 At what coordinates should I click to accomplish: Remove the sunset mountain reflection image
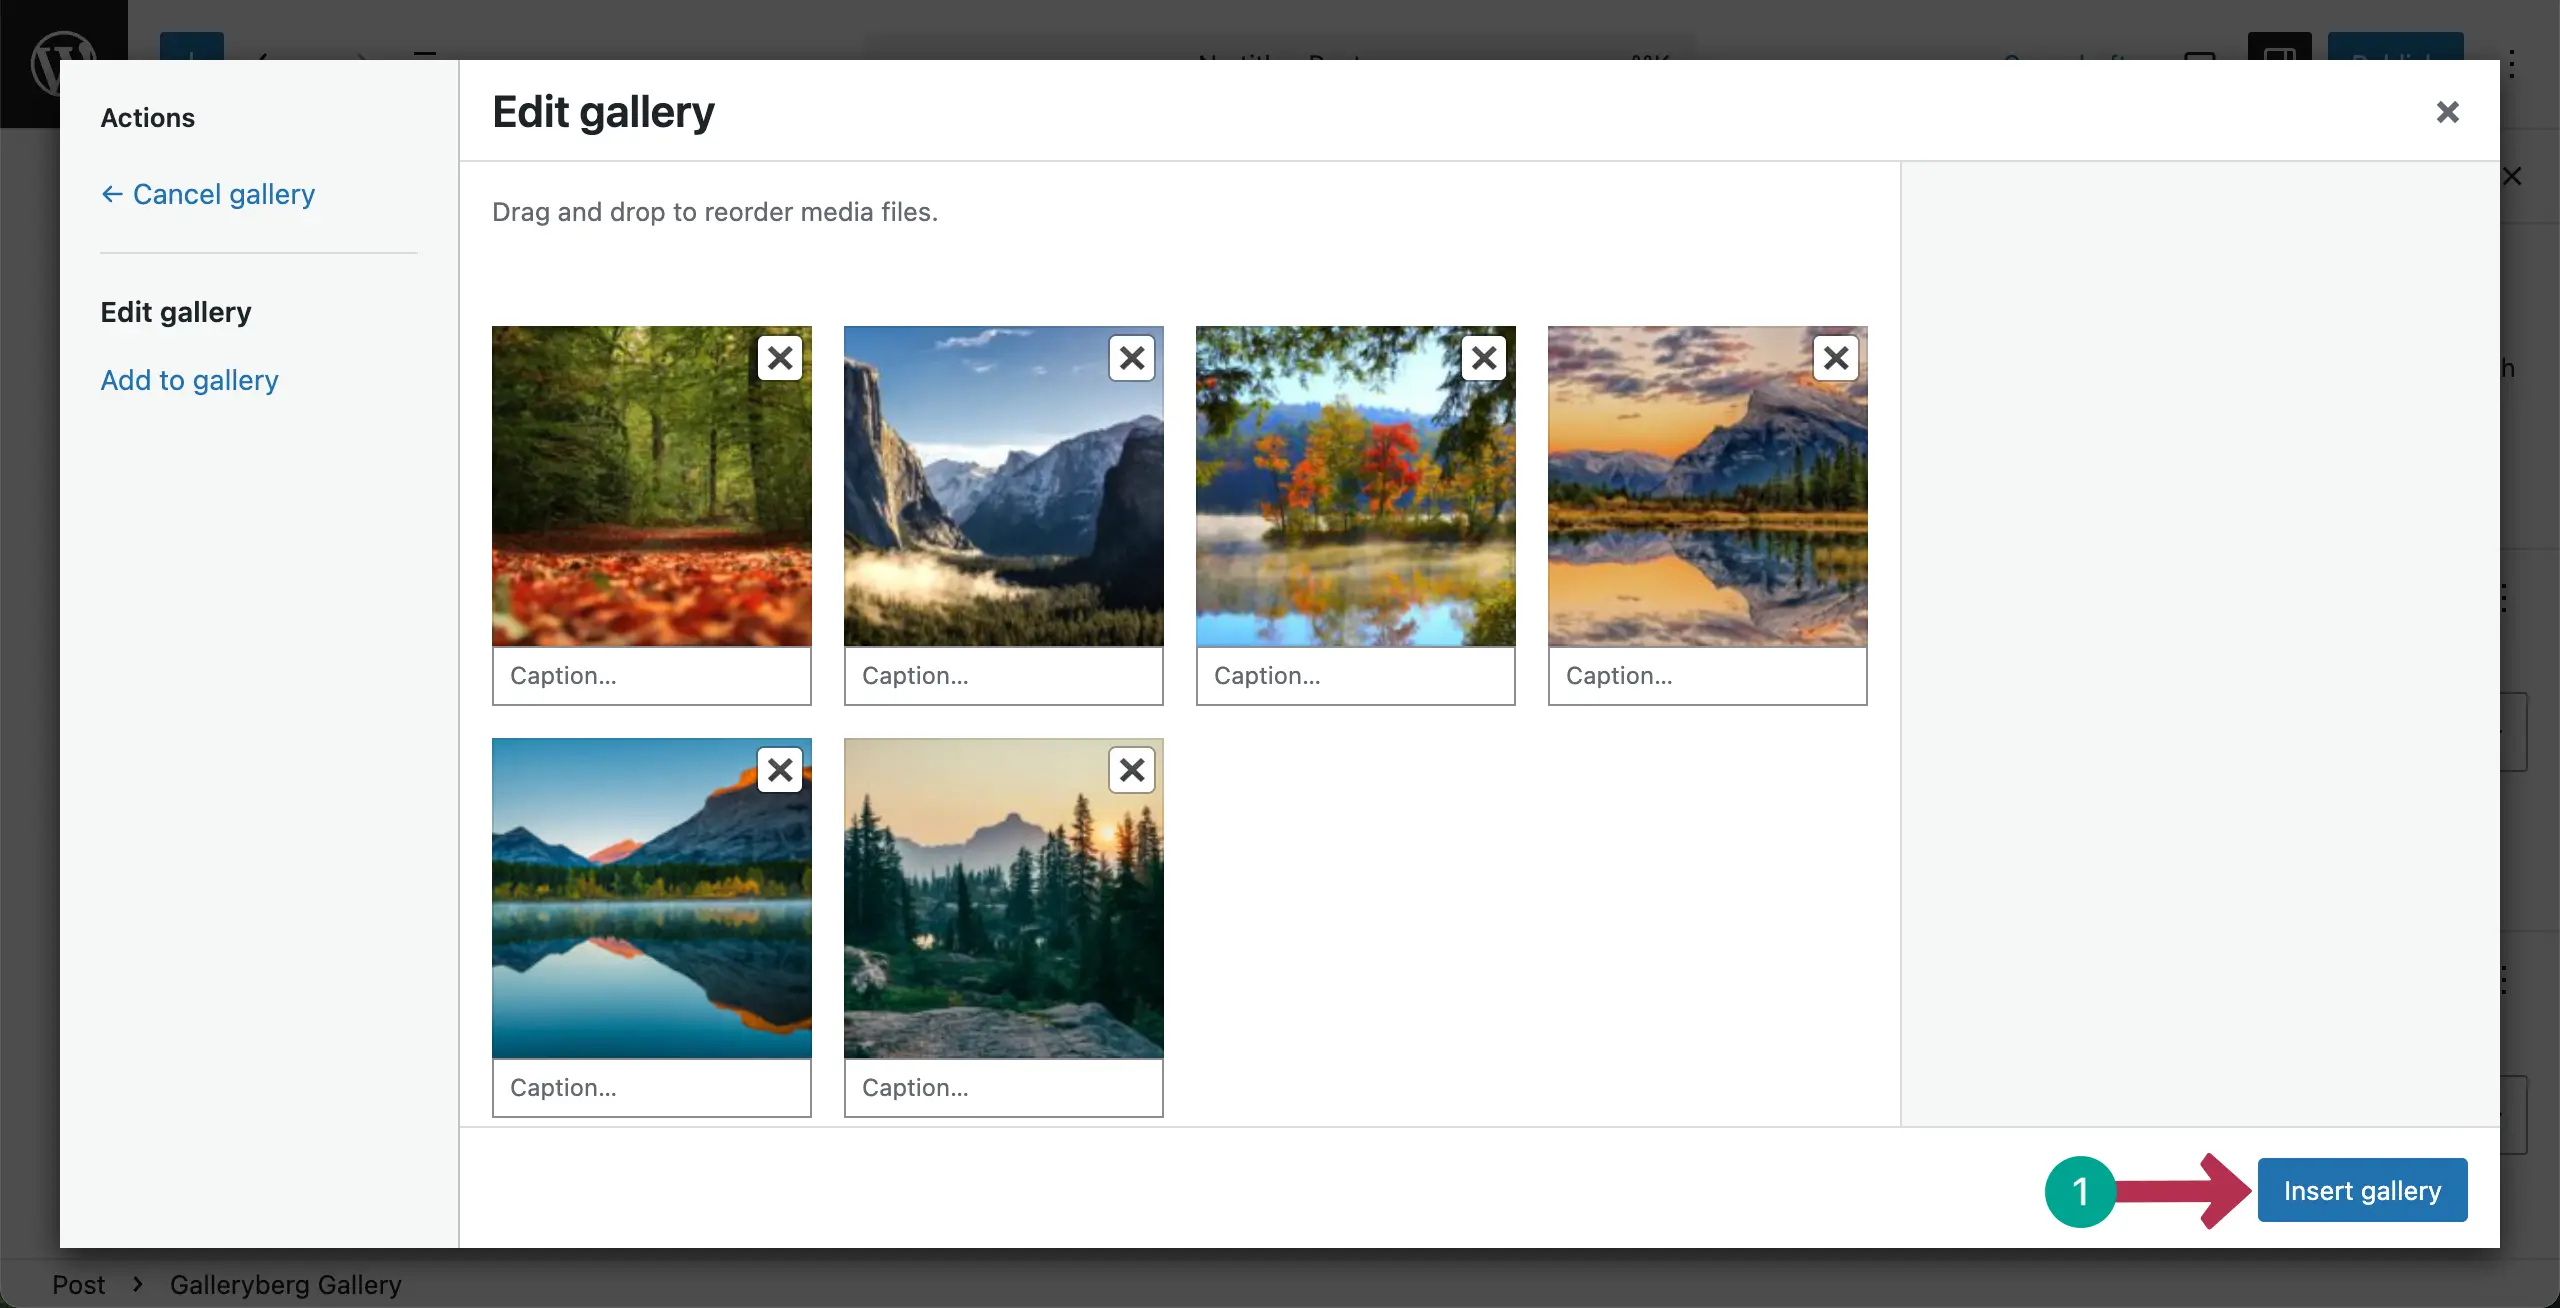(x=1836, y=358)
